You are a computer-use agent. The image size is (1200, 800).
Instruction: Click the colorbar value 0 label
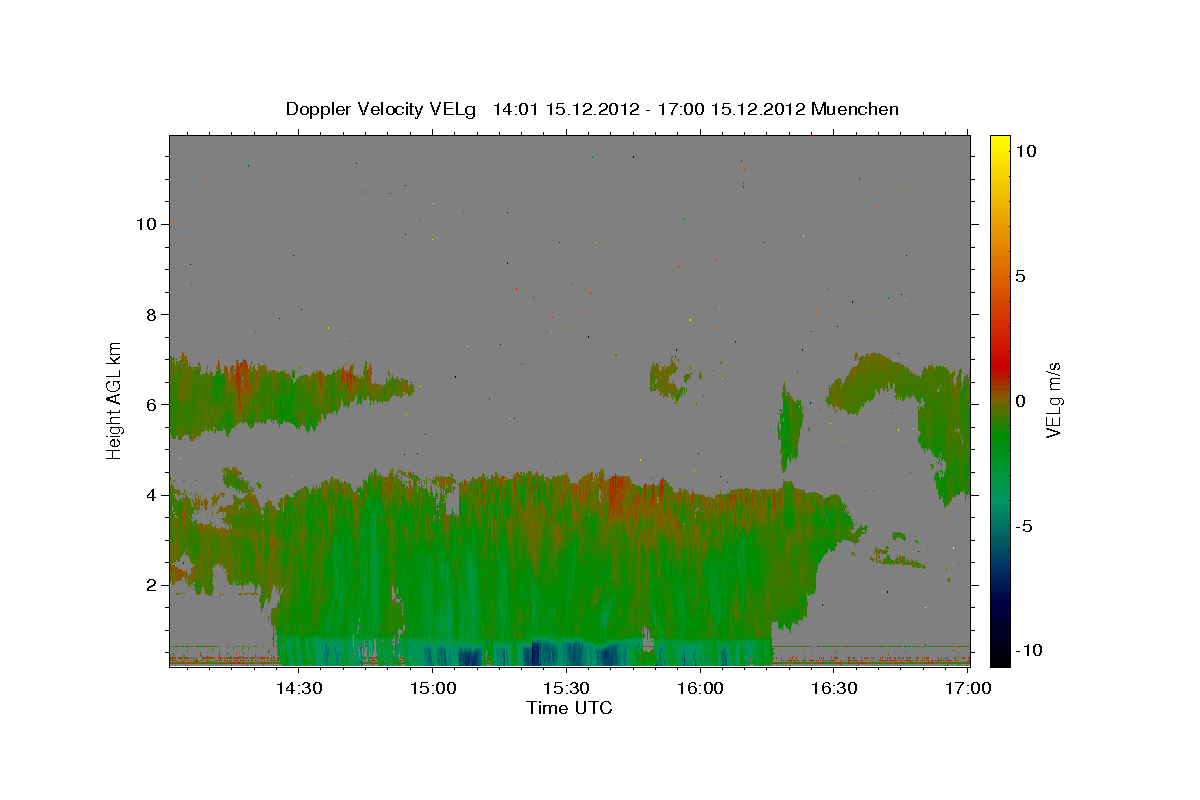pos(1020,401)
